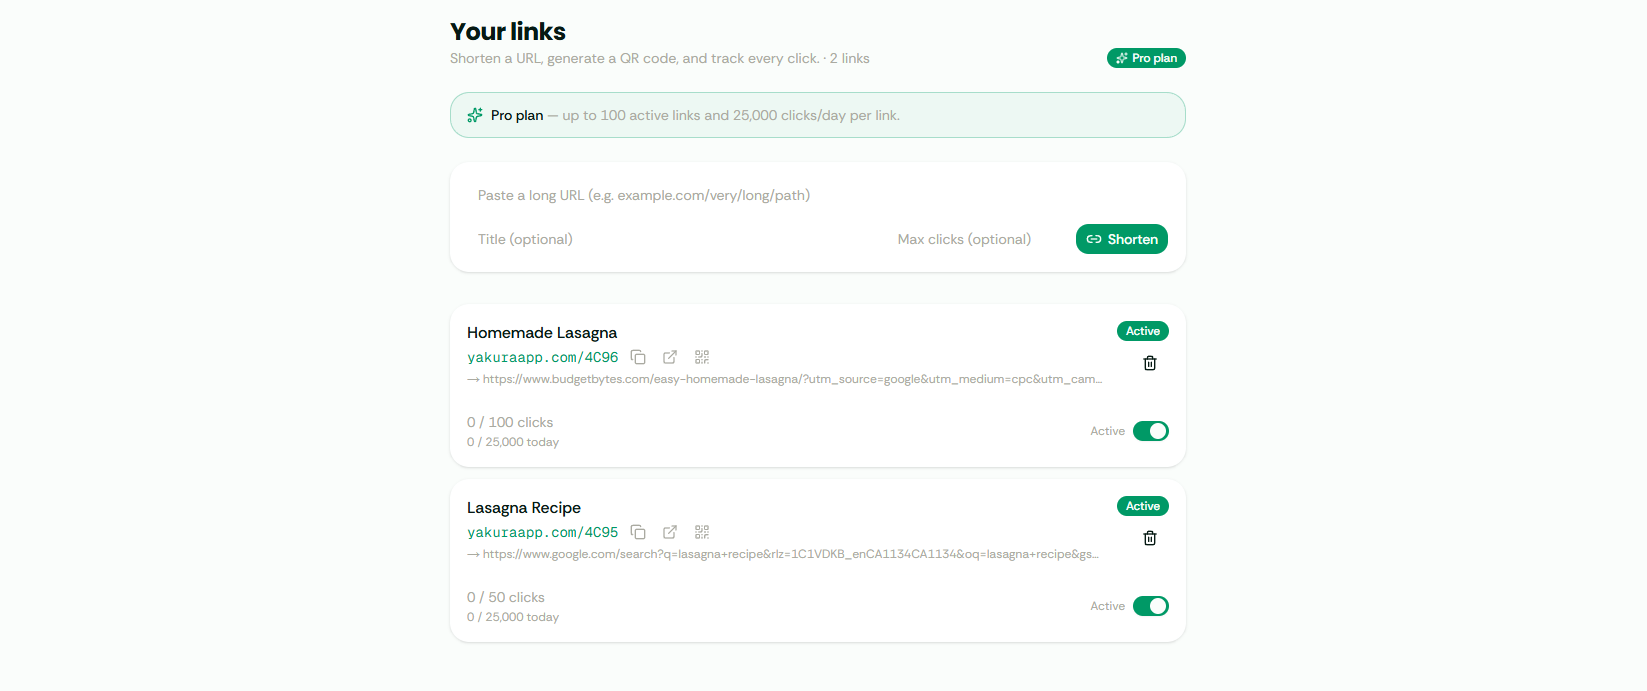Open the yakuraapp.com/4C96 short link
The width and height of the screenshot is (1647, 691).
coord(542,357)
